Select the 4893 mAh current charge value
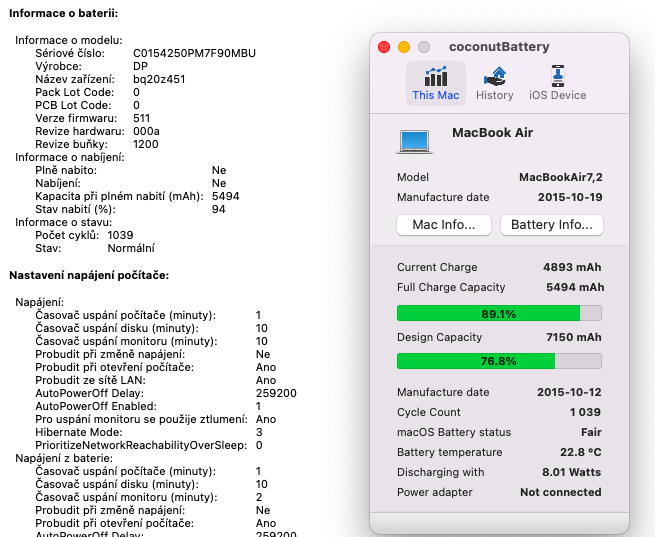 pyautogui.click(x=572, y=267)
